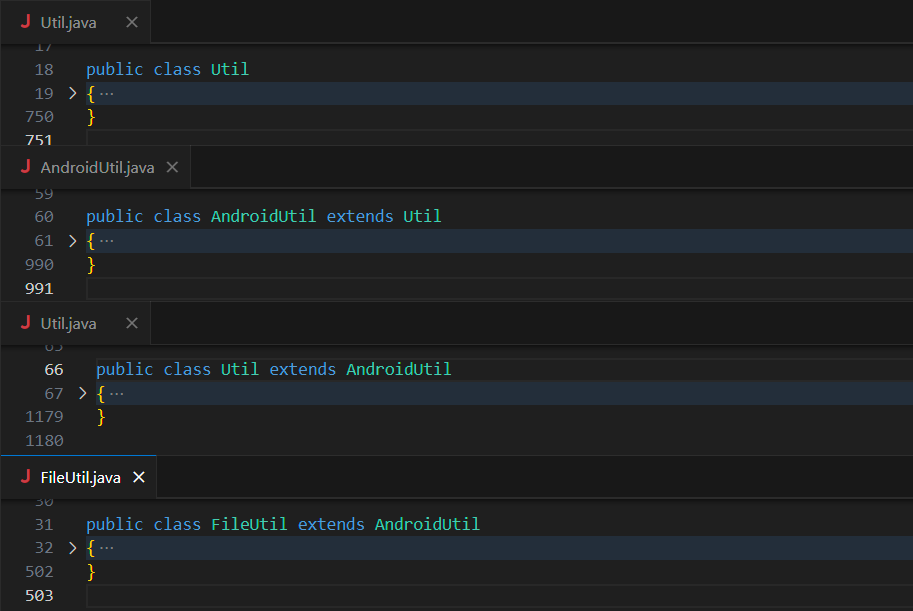Screen dimensions: 913x611
Task: Expand the folded region at line 67
Action: pos(83,393)
